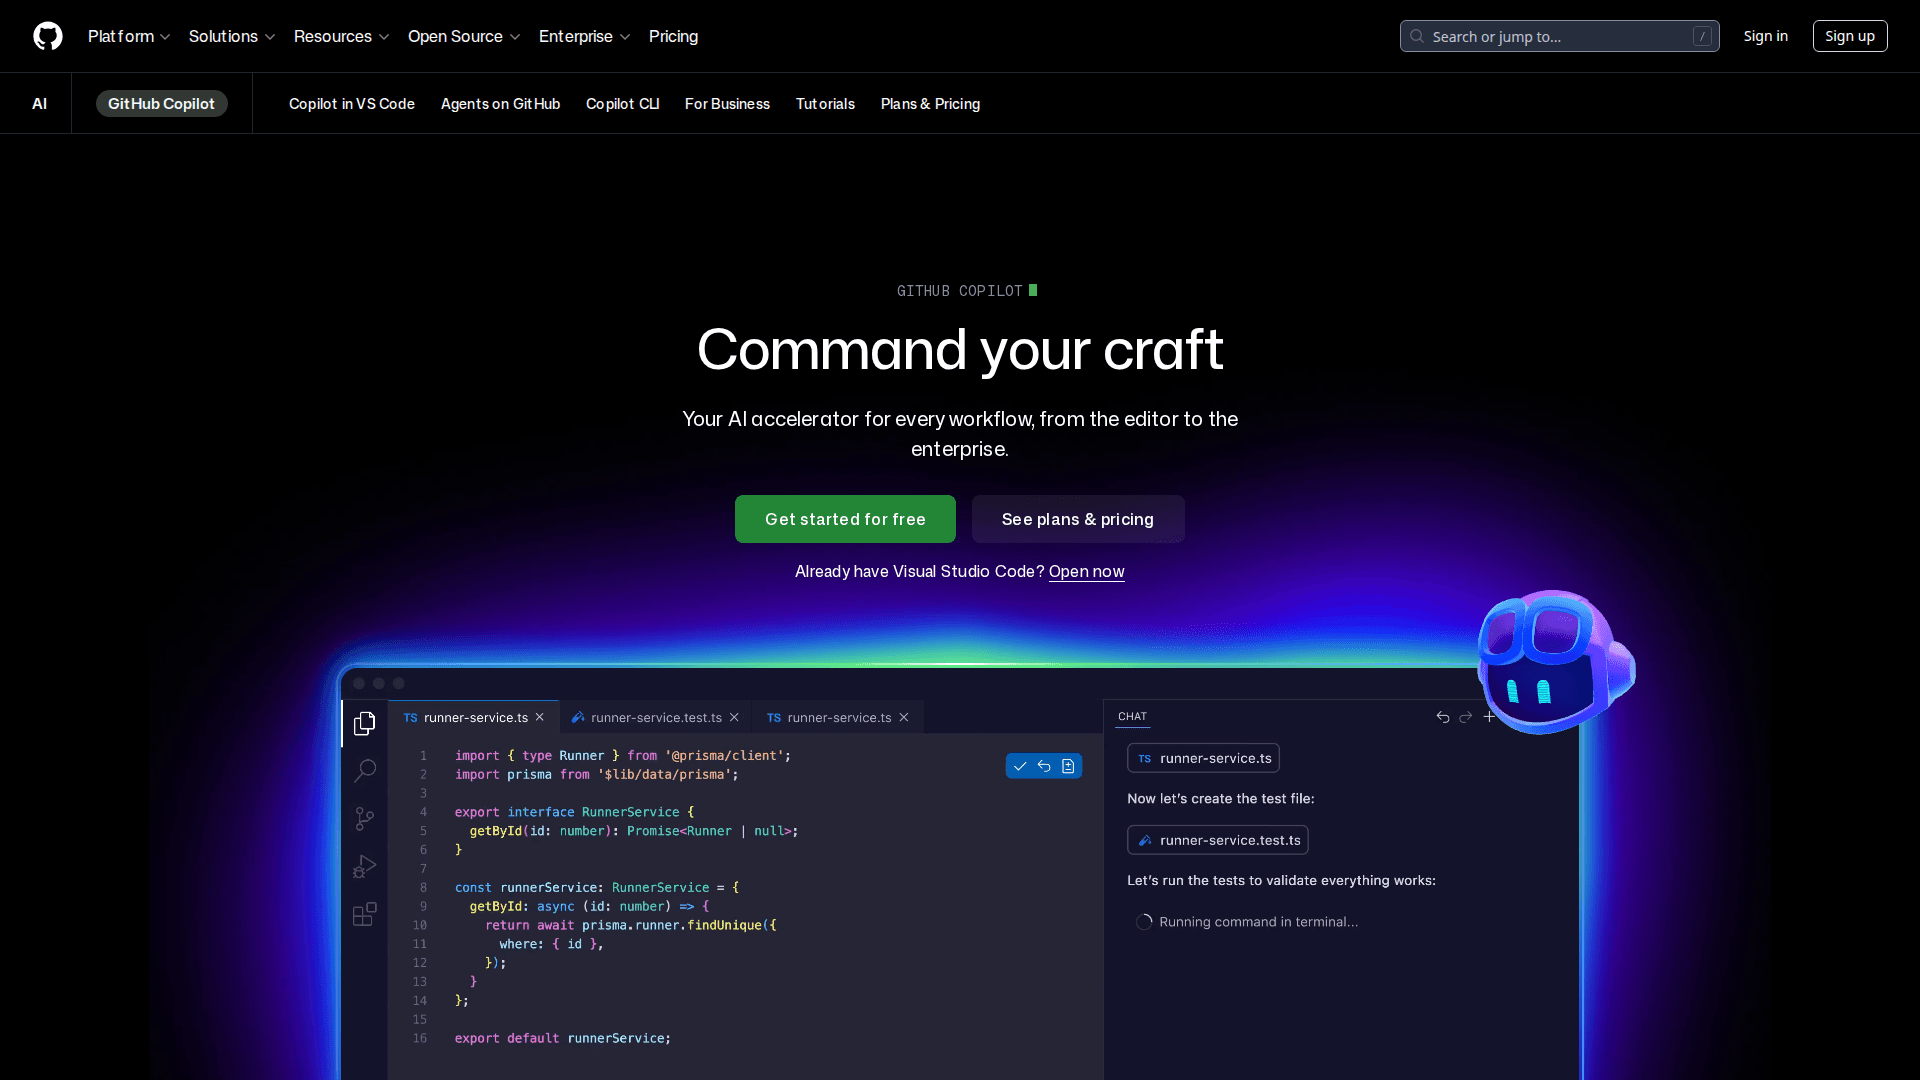Select the Run and Debug sidebar icon

tap(364, 866)
